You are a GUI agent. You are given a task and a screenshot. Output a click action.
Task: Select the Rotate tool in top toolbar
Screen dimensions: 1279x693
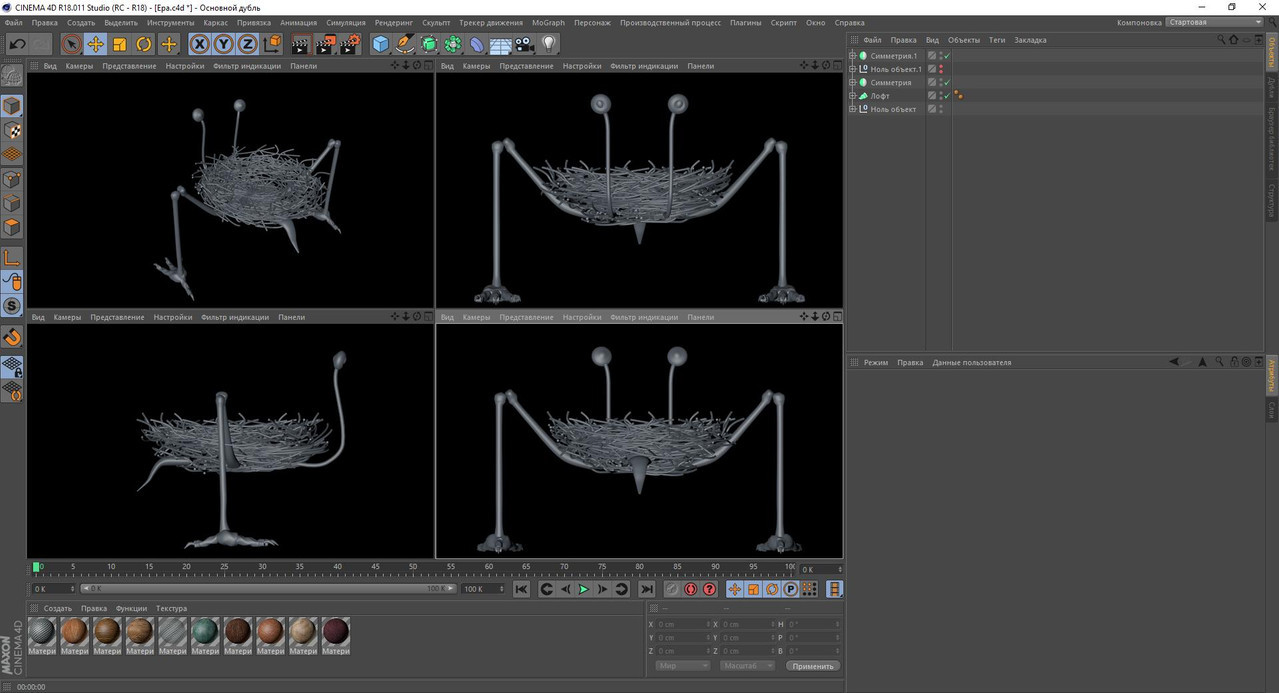pyautogui.click(x=144, y=44)
